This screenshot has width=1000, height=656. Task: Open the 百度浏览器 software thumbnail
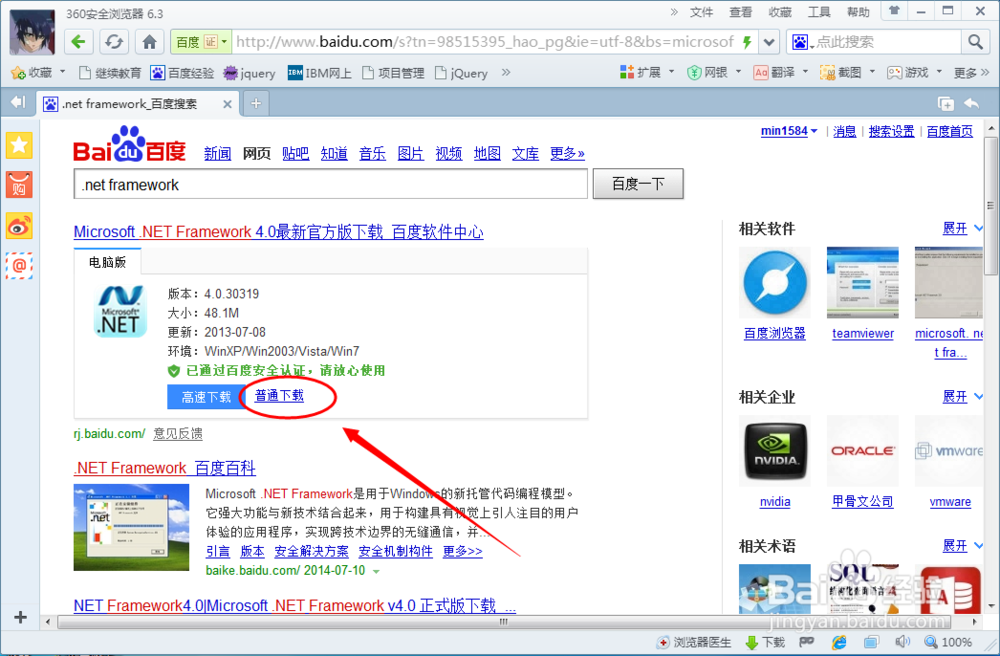pyautogui.click(x=775, y=282)
